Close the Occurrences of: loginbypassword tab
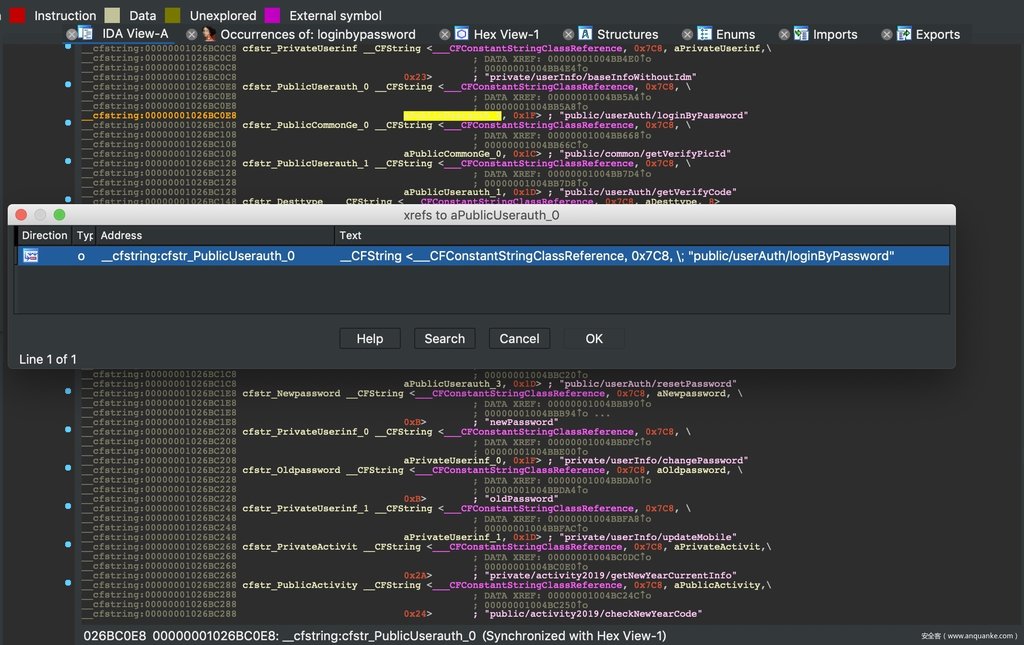This screenshot has height=645, width=1024. [192, 35]
